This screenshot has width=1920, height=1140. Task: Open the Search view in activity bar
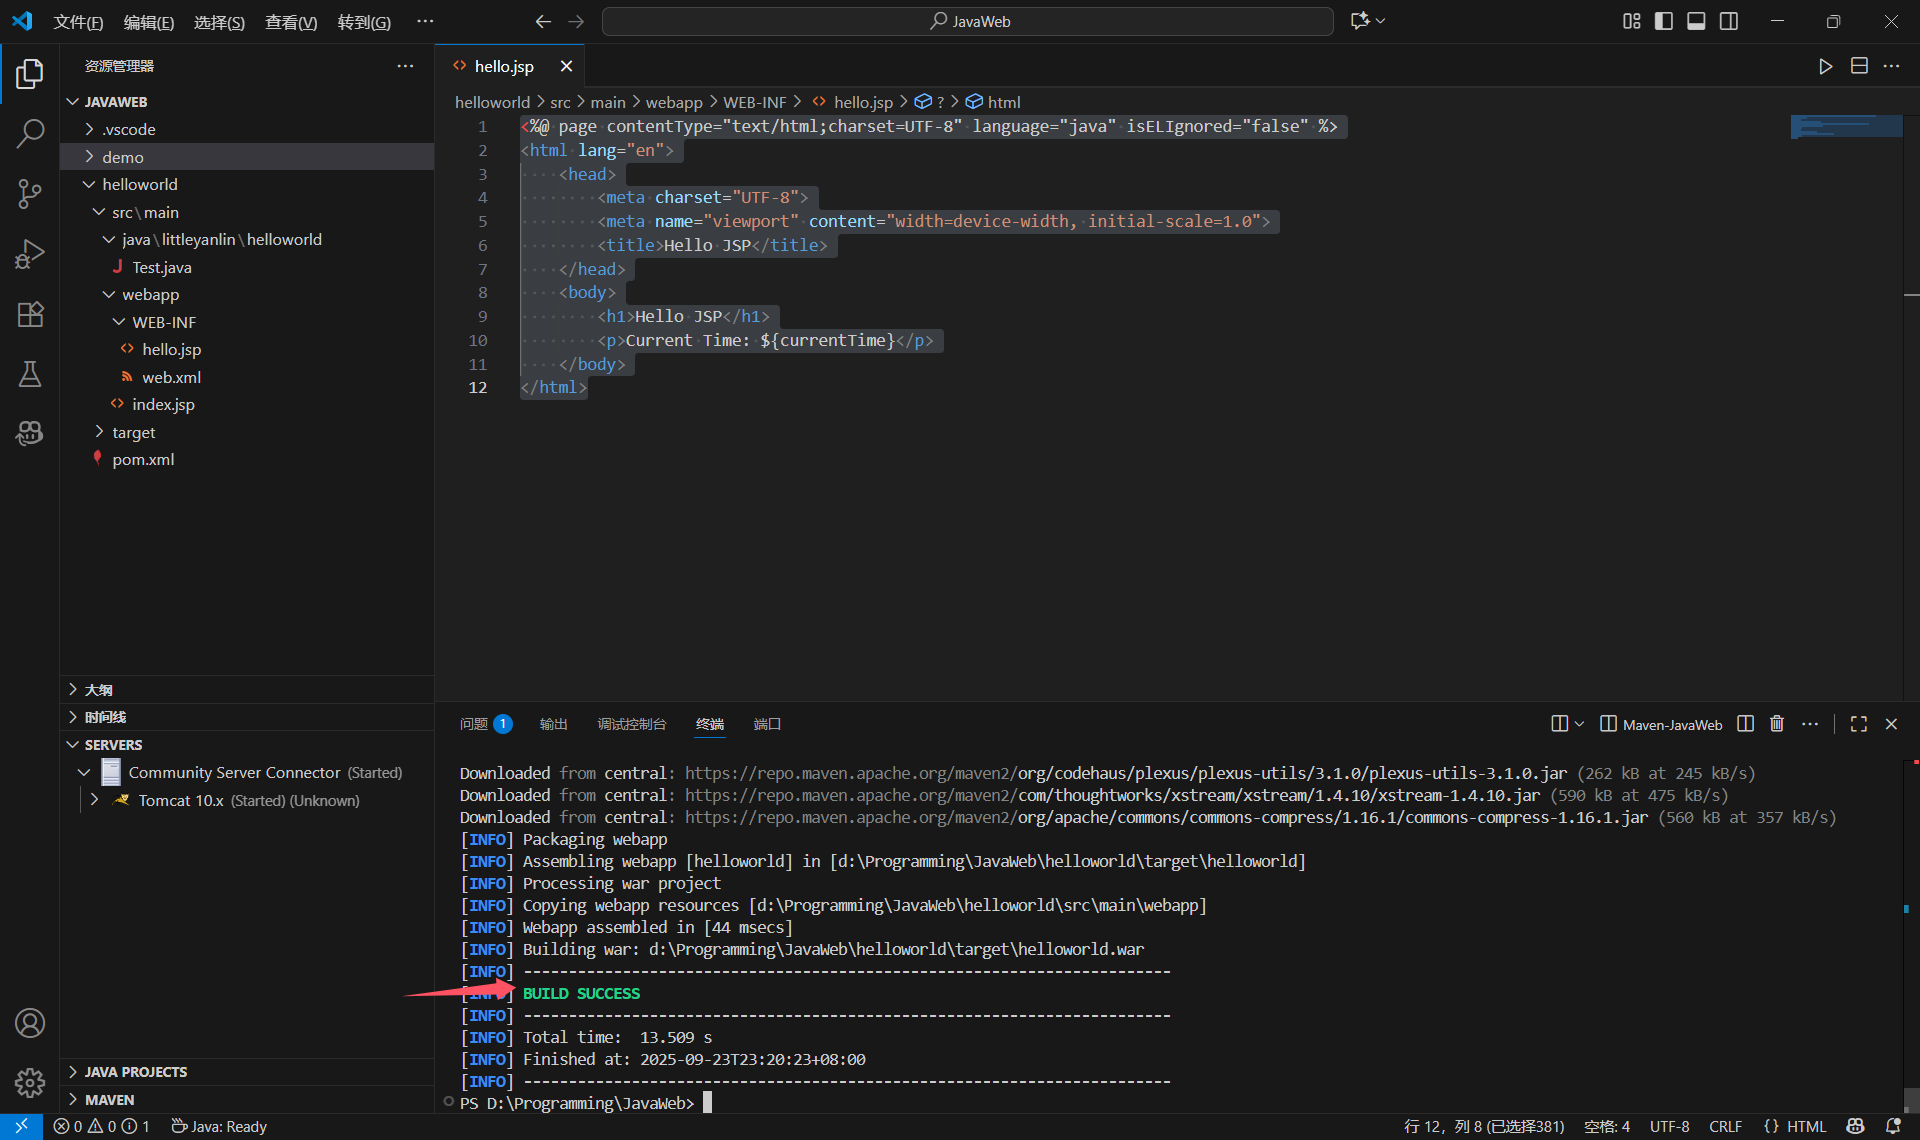pos(30,133)
